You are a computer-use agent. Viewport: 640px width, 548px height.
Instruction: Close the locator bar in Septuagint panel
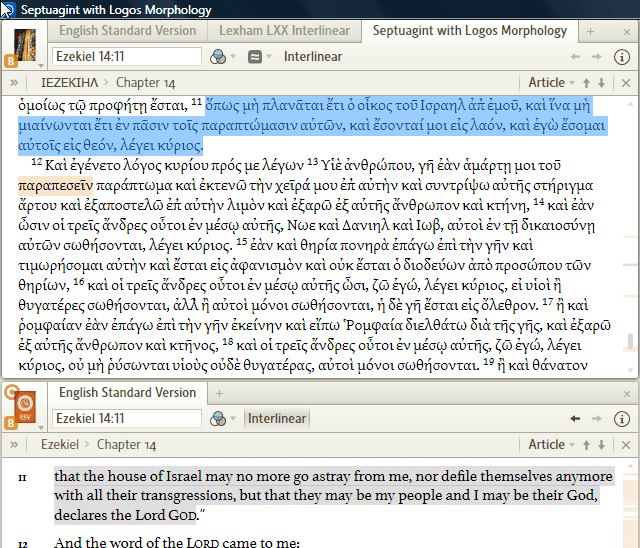click(x=626, y=83)
